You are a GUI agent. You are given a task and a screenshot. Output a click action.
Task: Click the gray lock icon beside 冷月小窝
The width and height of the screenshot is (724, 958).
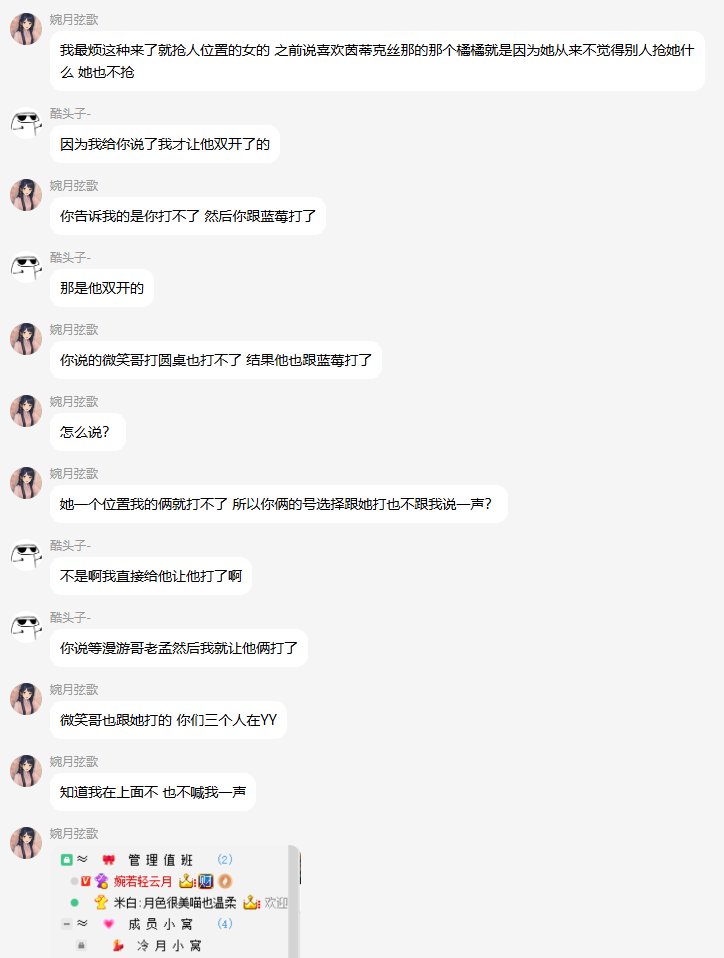pos(81,945)
